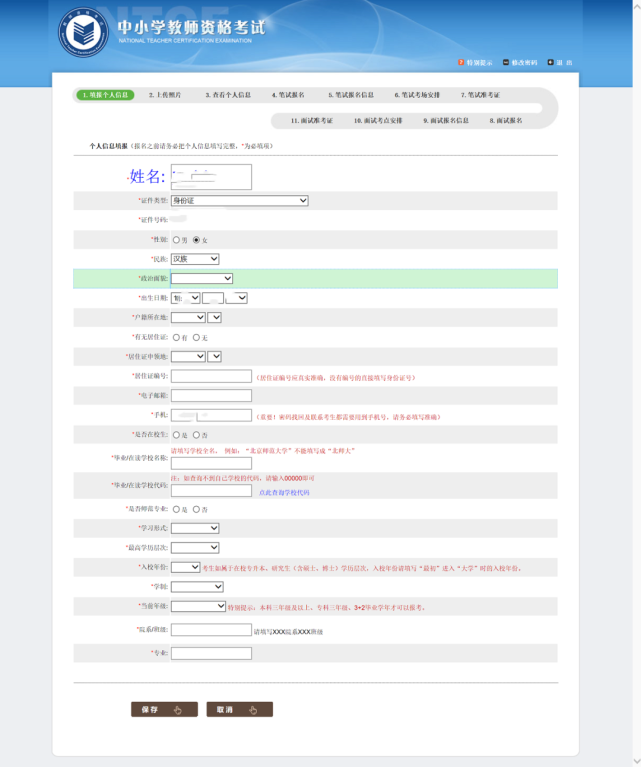Open 特别提示 special notice in the header
641x767 pixels.
[475, 63]
